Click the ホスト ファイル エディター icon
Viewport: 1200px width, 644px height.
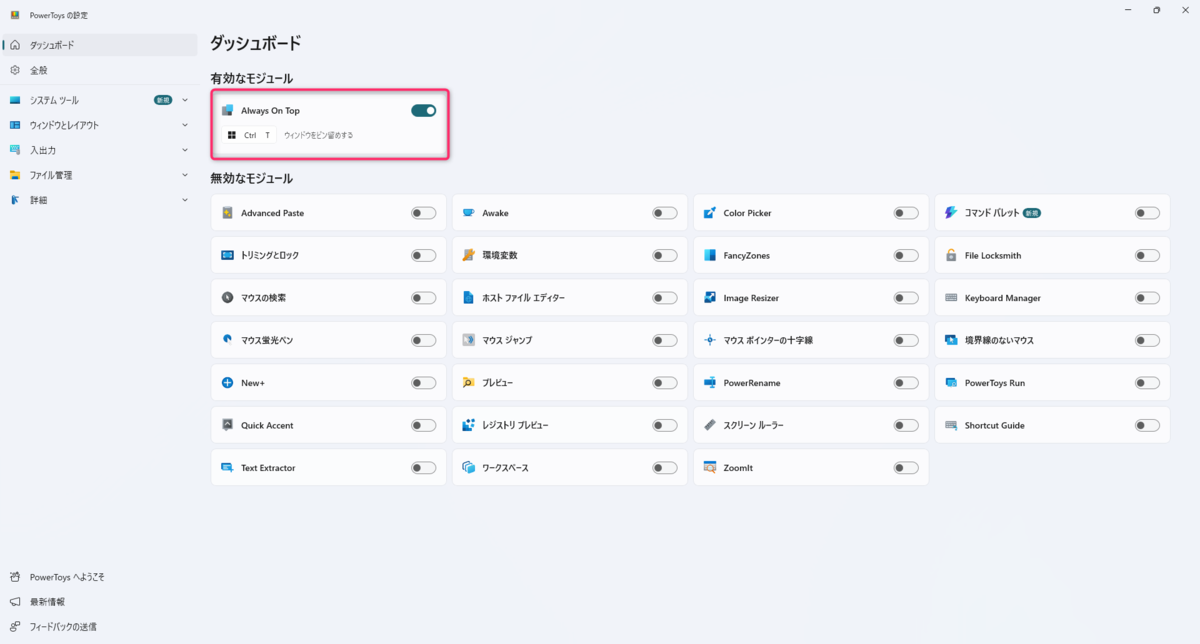tap(468, 298)
